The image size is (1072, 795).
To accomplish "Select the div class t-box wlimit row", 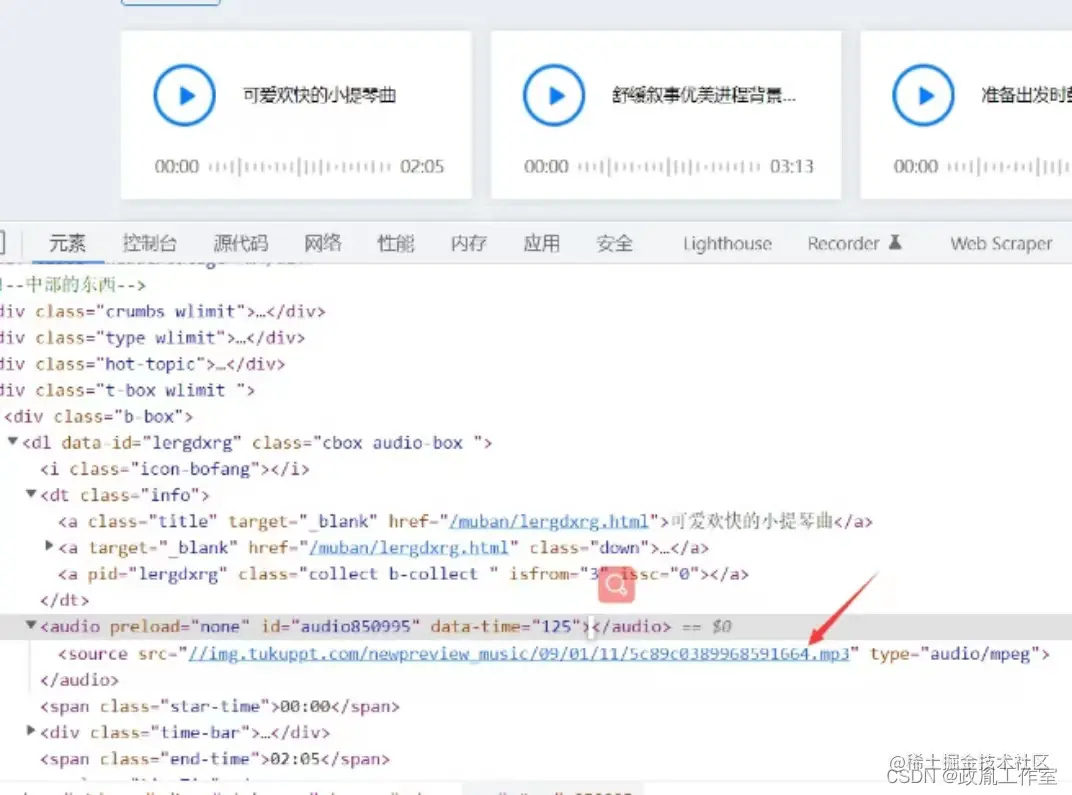I will click(127, 390).
